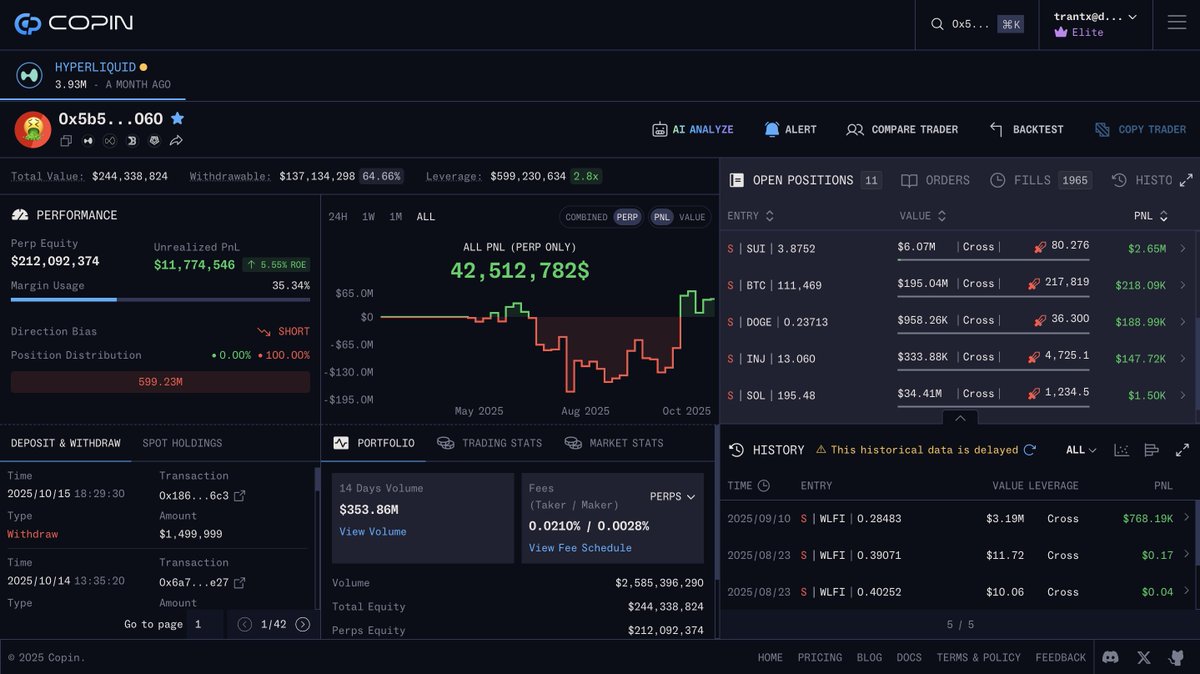The width and height of the screenshot is (1200, 674).
Task: Expand the BTC position row chevron
Action: pos(1183,285)
